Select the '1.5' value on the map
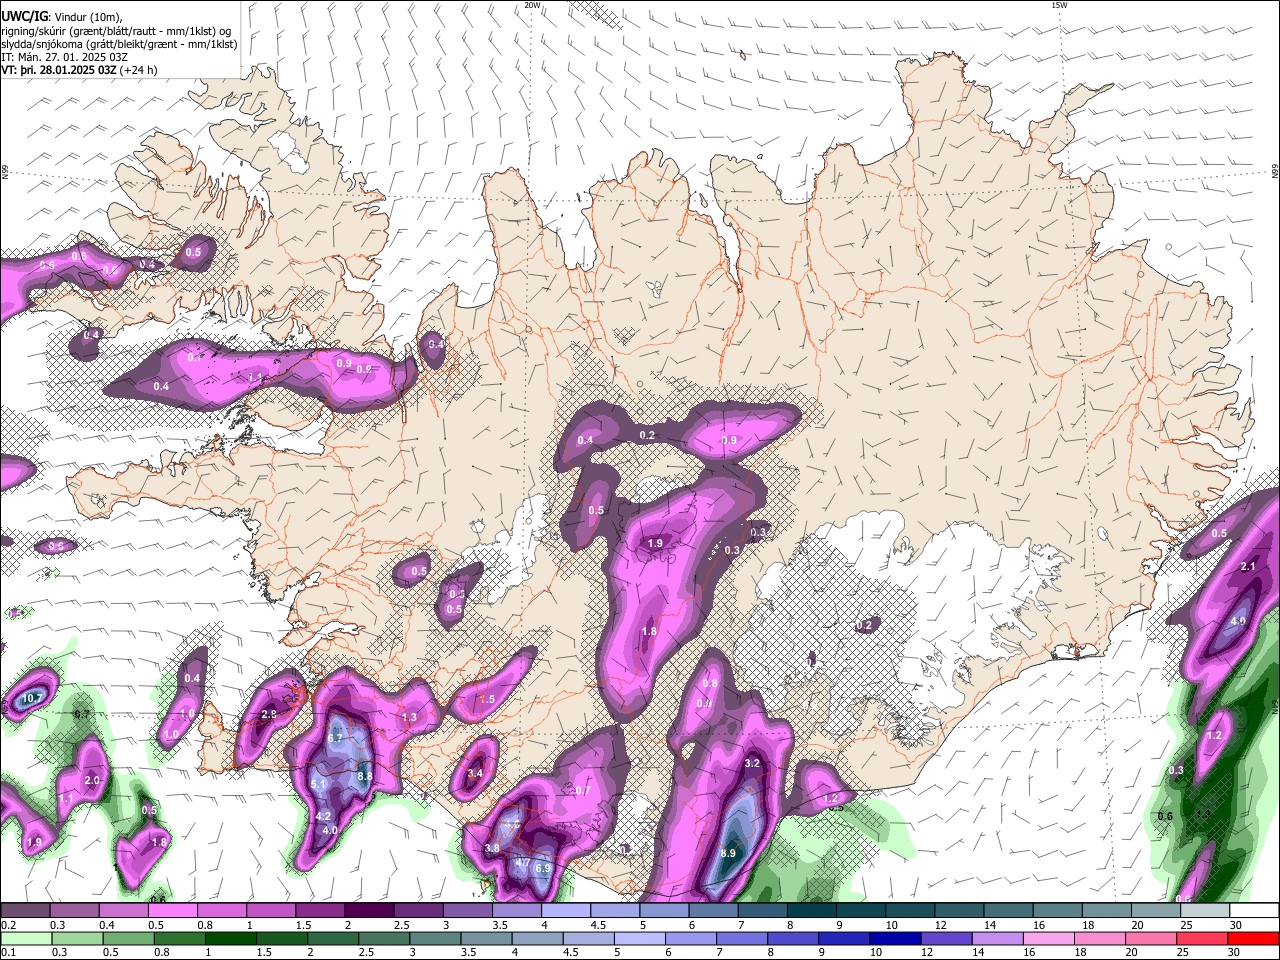Image resolution: width=1280 pixels, height=960 pixels. (x=487, y=700)
